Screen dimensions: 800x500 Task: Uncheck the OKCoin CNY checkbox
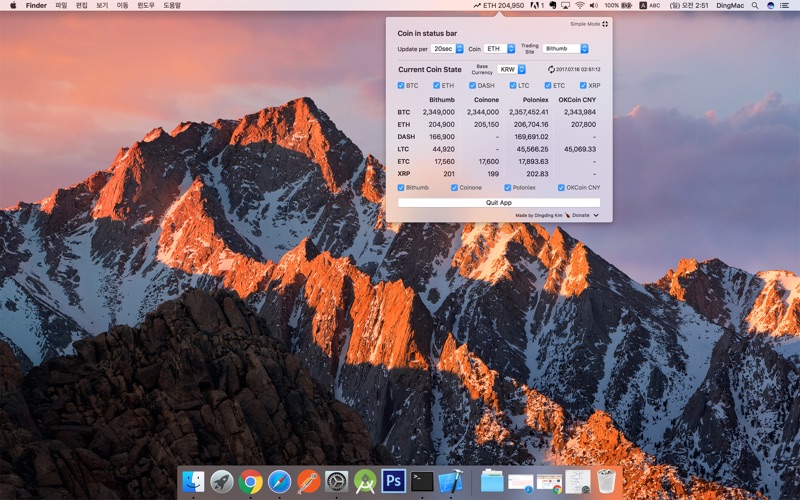[x=561, y=187]
